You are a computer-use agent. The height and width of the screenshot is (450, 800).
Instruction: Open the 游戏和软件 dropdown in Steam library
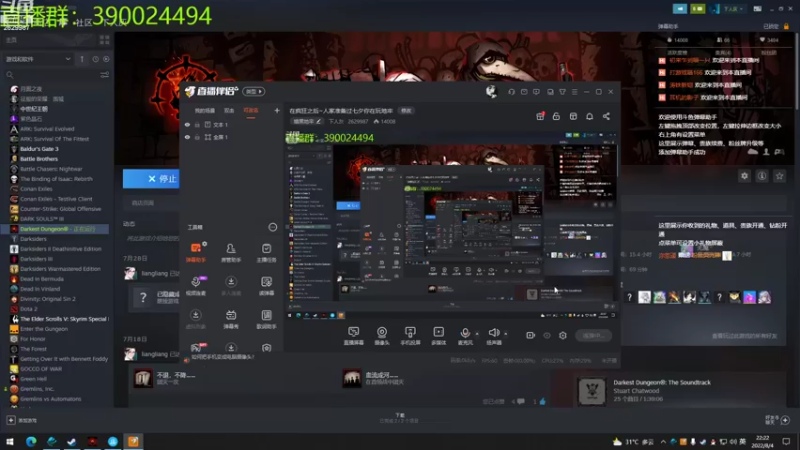(38, 59)
